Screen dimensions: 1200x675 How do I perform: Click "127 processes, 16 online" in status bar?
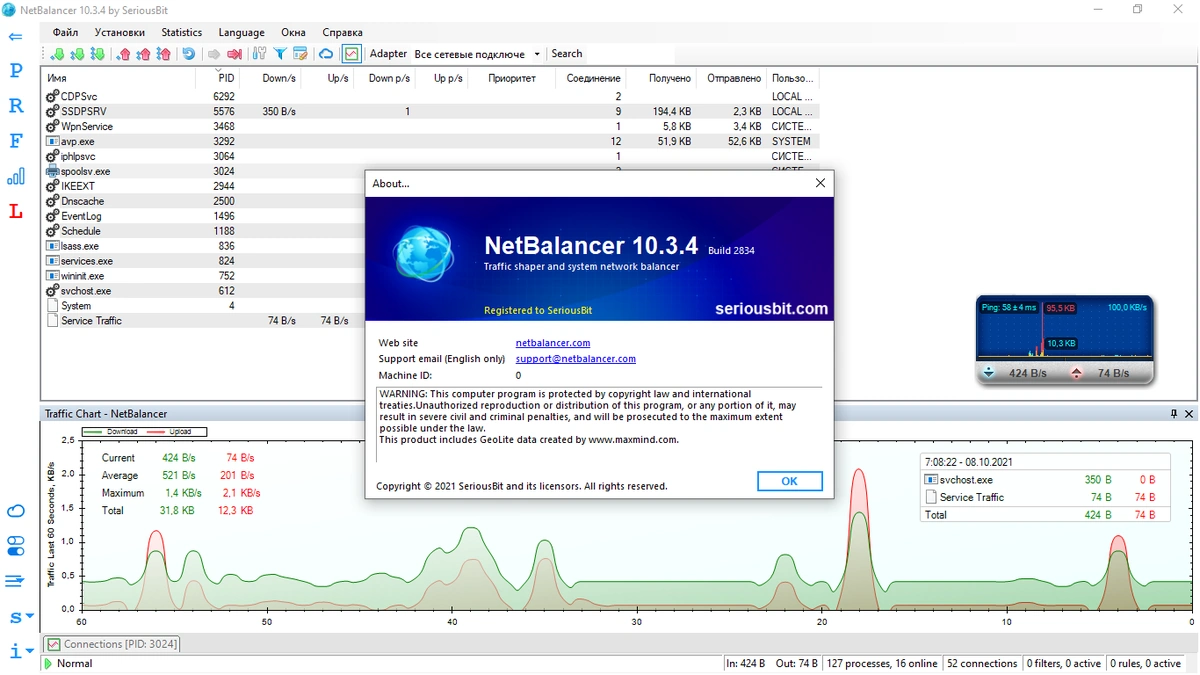pyautogui.click(x=882, y=663)
